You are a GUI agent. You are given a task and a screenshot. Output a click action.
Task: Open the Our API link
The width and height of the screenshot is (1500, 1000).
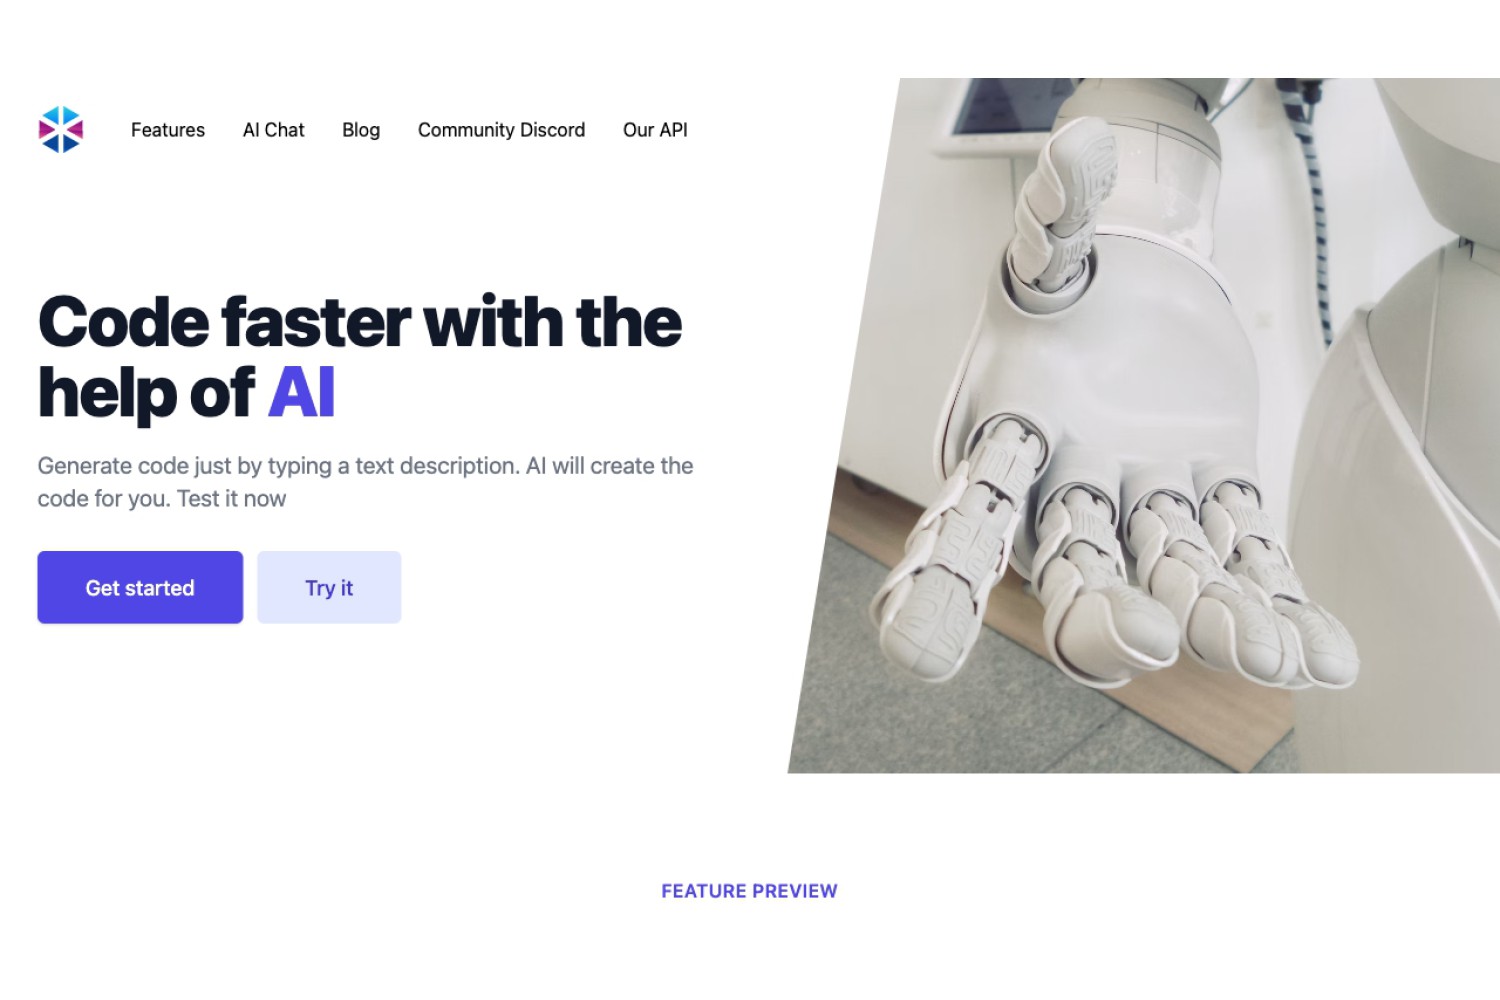click(x=655, y=130)
